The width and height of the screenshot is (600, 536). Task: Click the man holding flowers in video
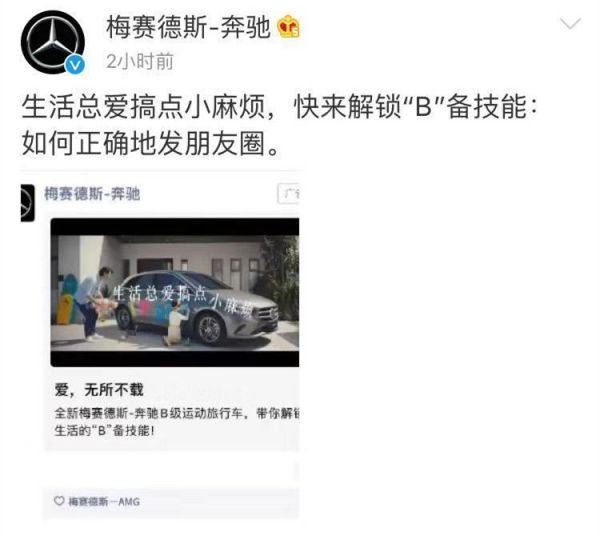[x=93, y=304]
